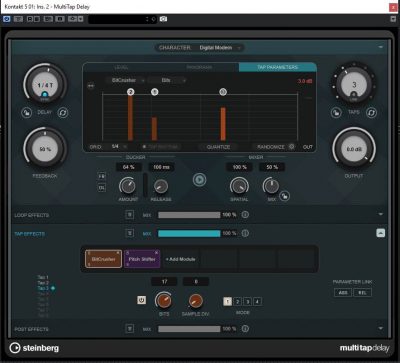Expand the Post Effects section
Image resolution: width=400 pixels, height=363 pixels.
pos(381,328)
